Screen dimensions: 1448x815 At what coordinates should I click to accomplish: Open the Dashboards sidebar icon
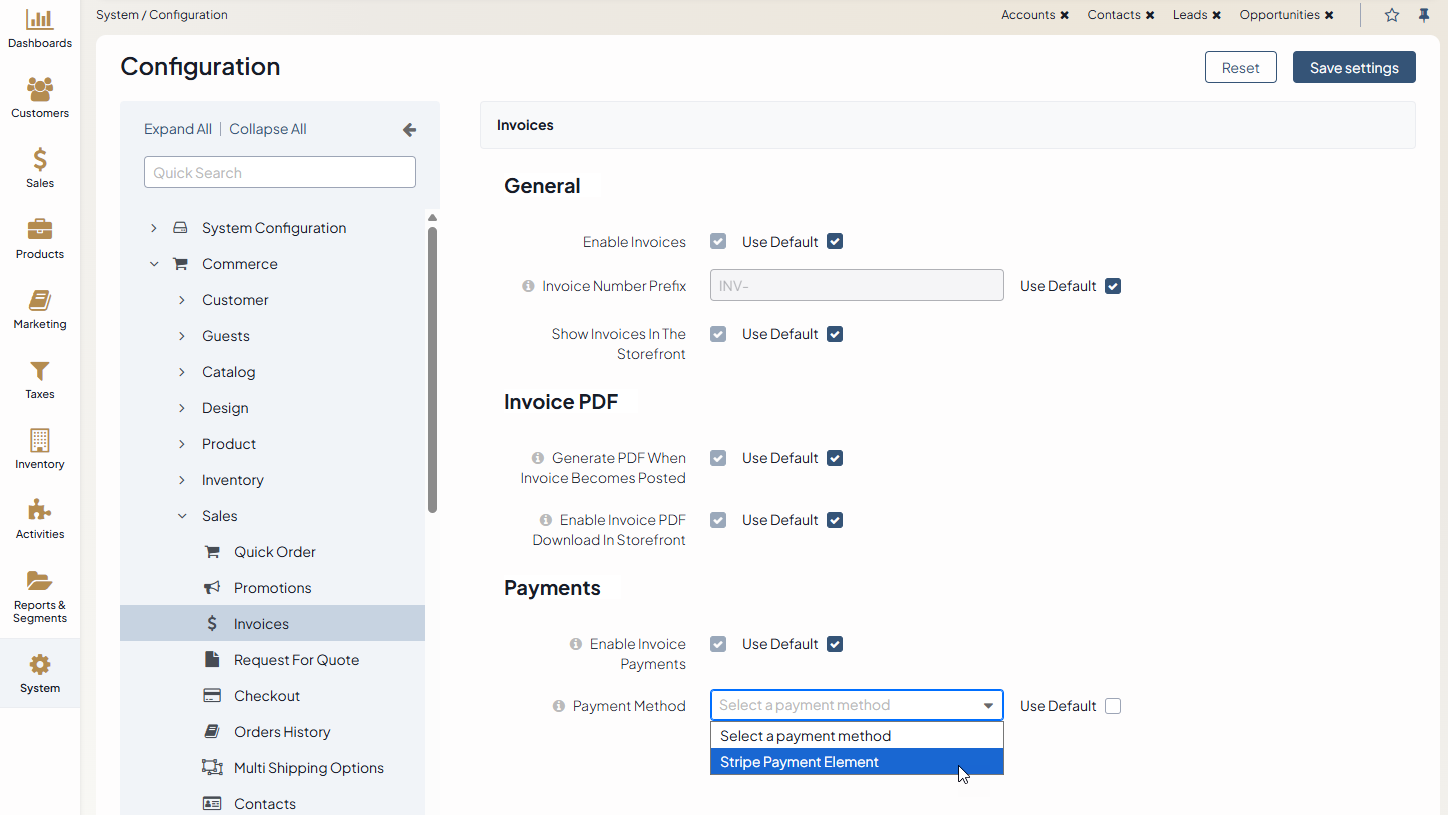point(40,20)
